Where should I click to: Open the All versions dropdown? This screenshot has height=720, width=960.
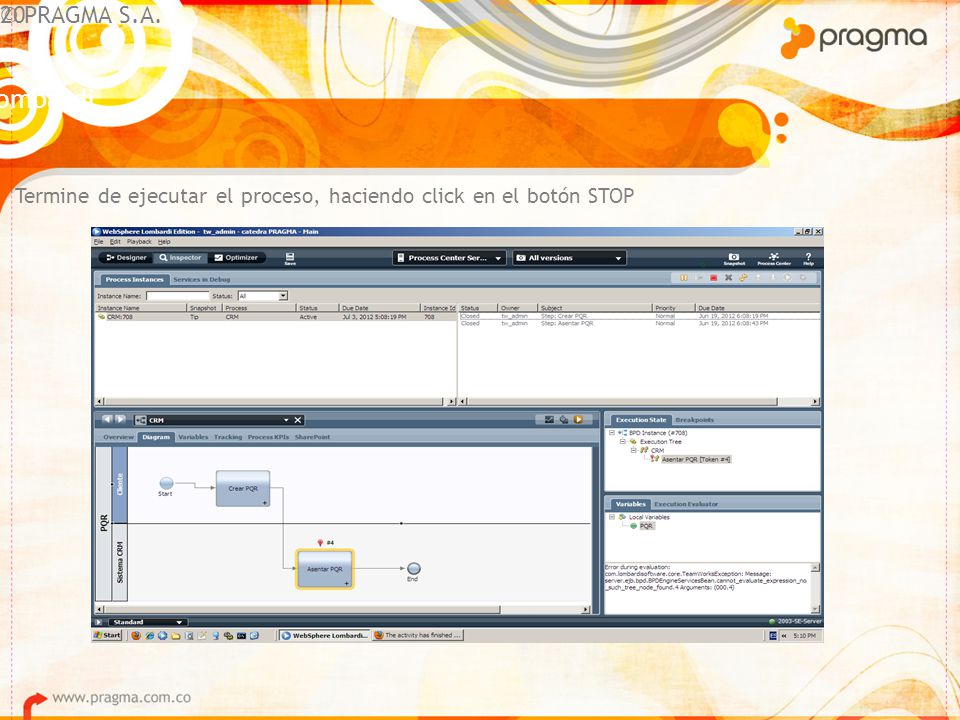(x=569, y=258)
